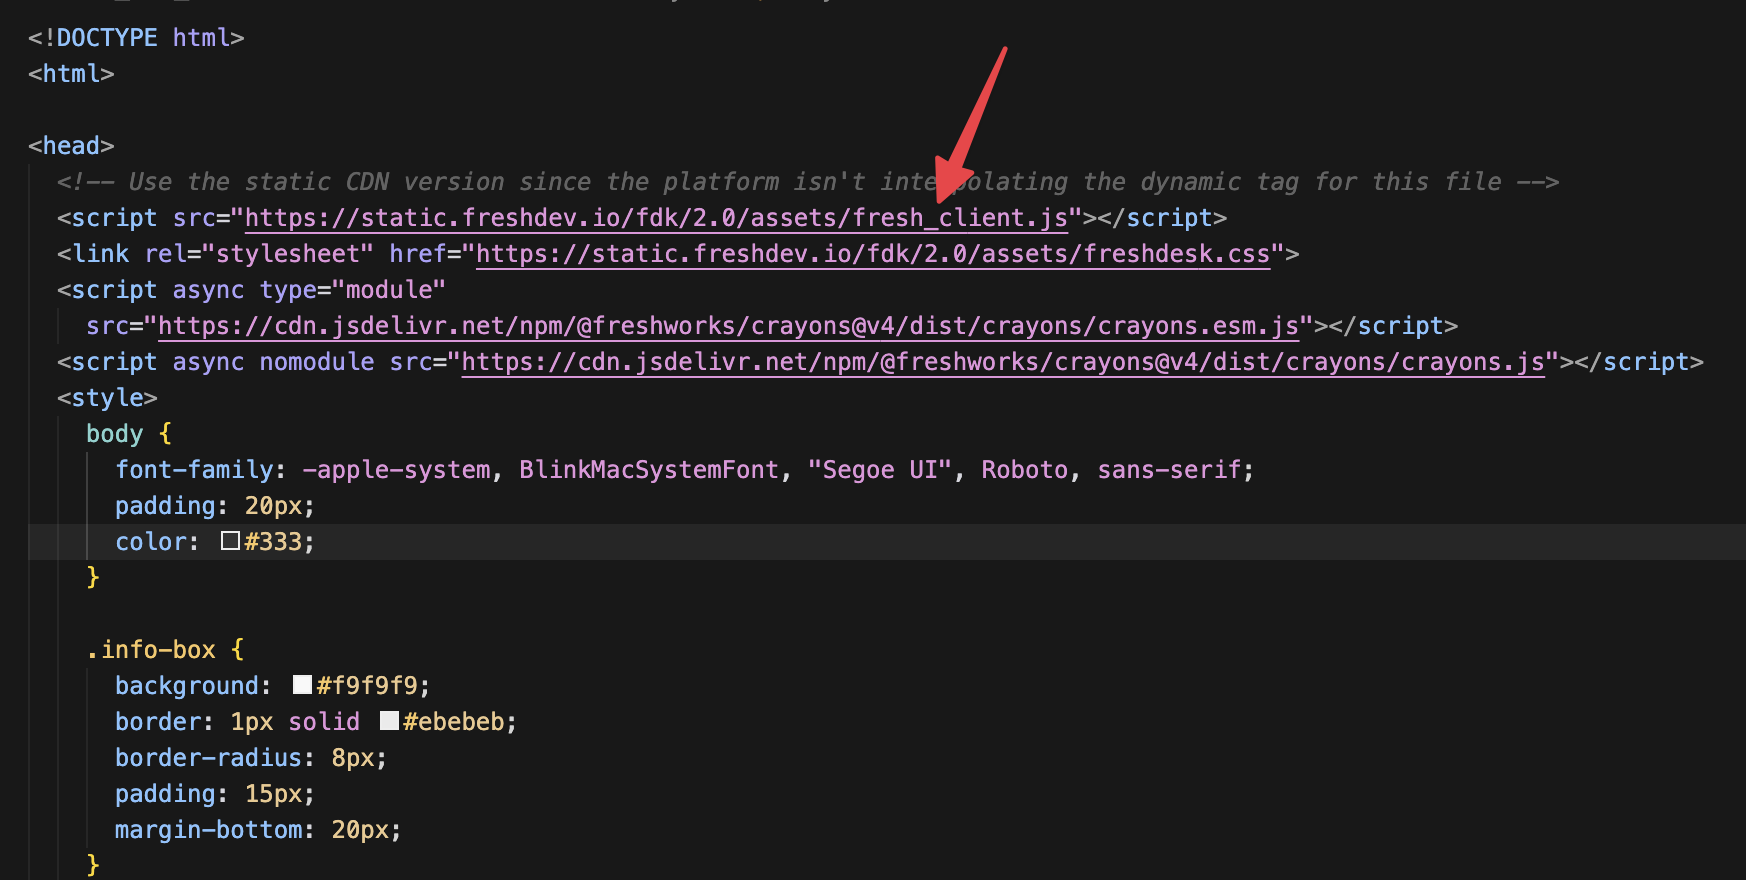Screen dimensions: 1746x880
Task: Select the body CSS selector
Action: tap(114, 434)
